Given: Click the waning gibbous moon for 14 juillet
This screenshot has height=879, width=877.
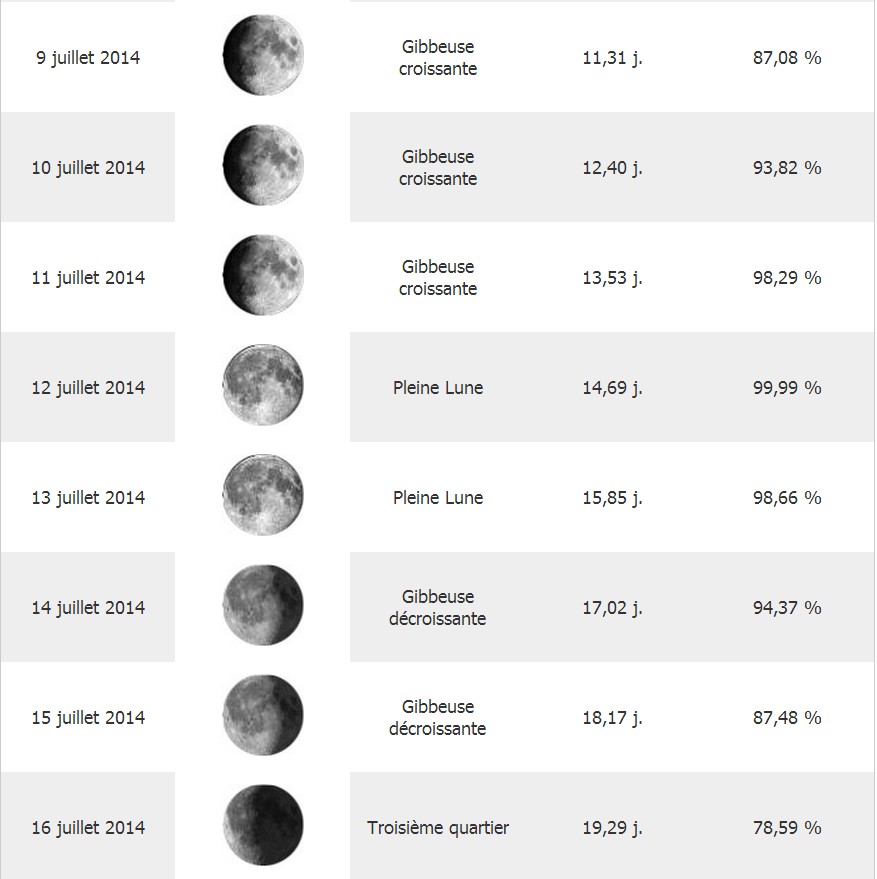Looking at the screenshot, I should pos(263,605).
